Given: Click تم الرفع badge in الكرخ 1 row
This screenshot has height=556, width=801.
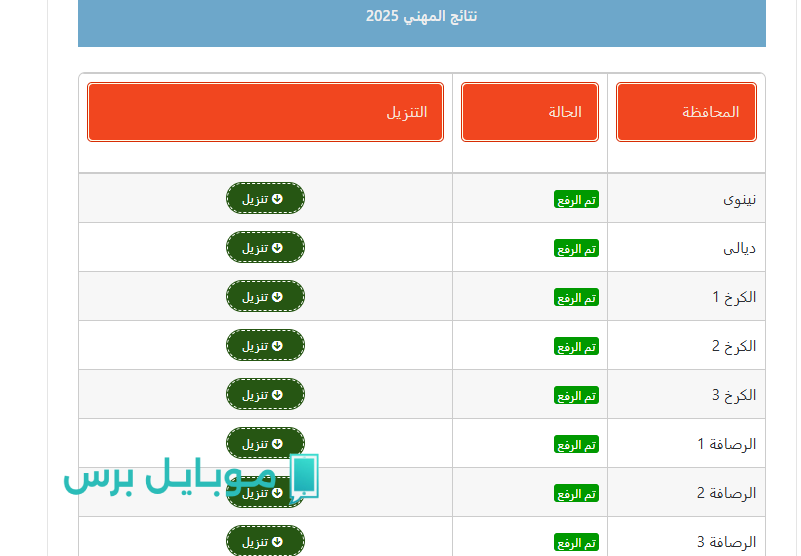Looking at the screenshot, I should click(576, 297).
